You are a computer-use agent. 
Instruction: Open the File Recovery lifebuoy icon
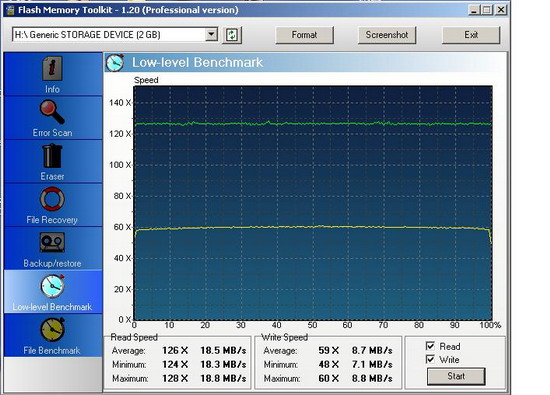tap(52, 199)
